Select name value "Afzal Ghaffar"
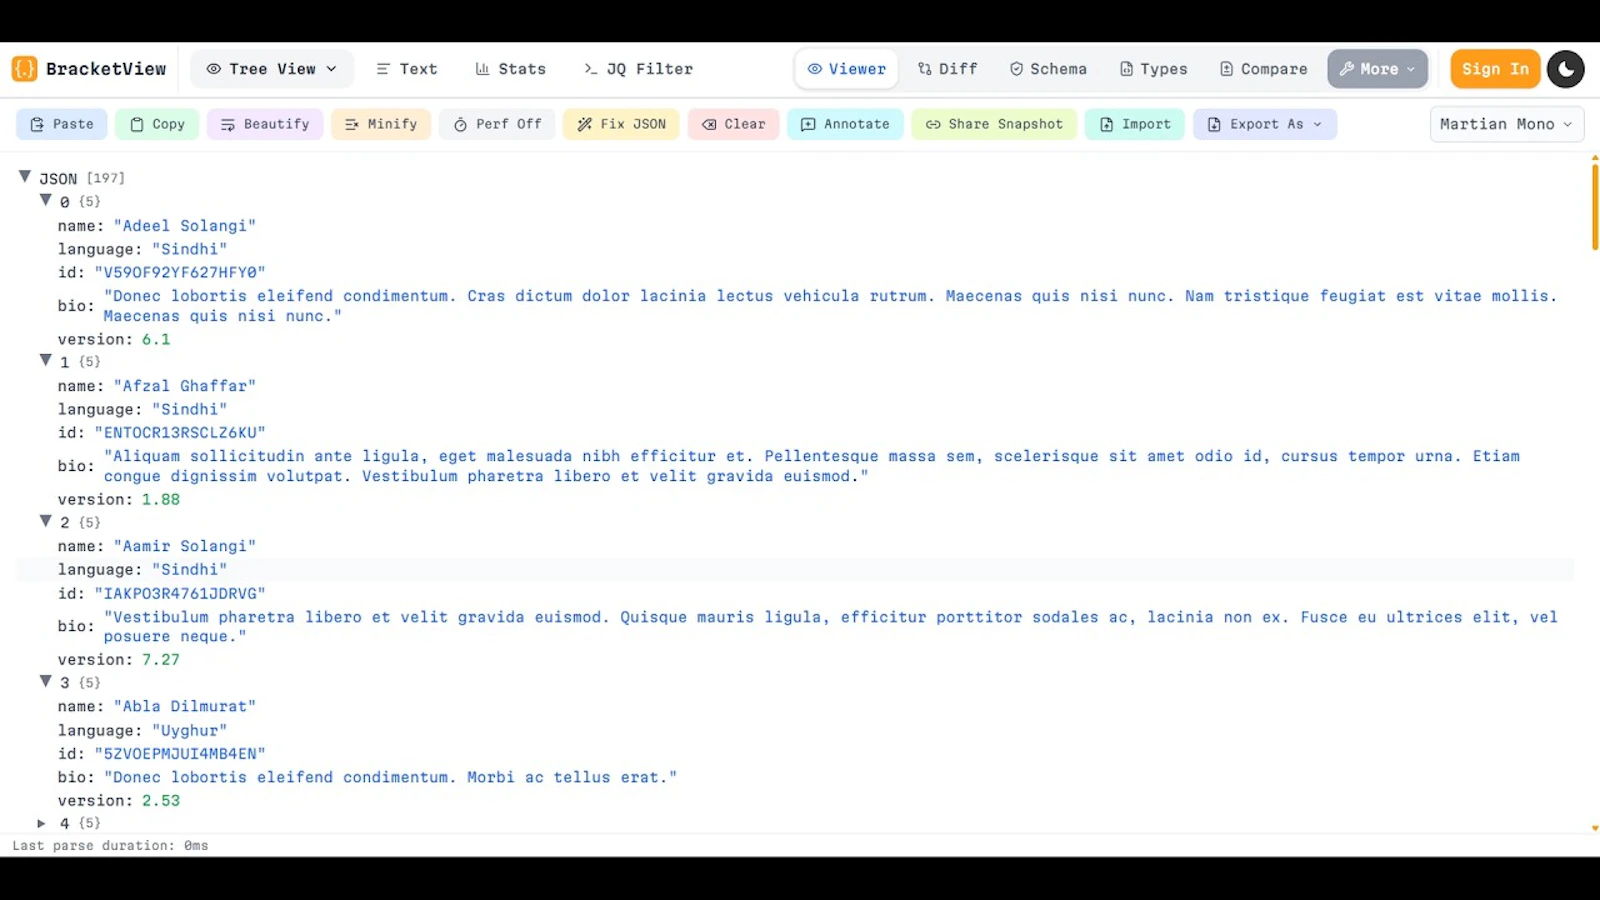This screenshot has height=900, width=1600. 185,386
